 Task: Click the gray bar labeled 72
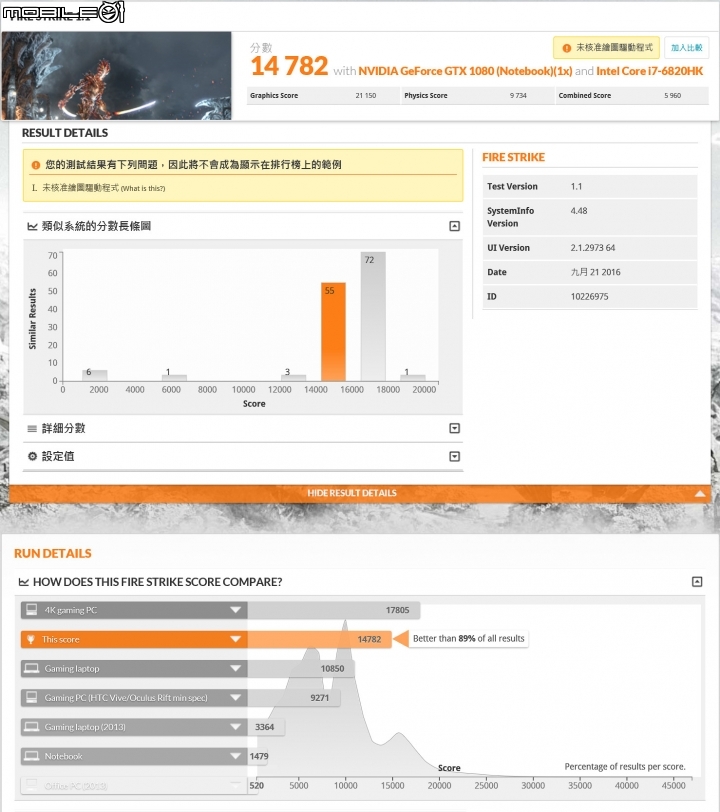(x=373, y=316)
